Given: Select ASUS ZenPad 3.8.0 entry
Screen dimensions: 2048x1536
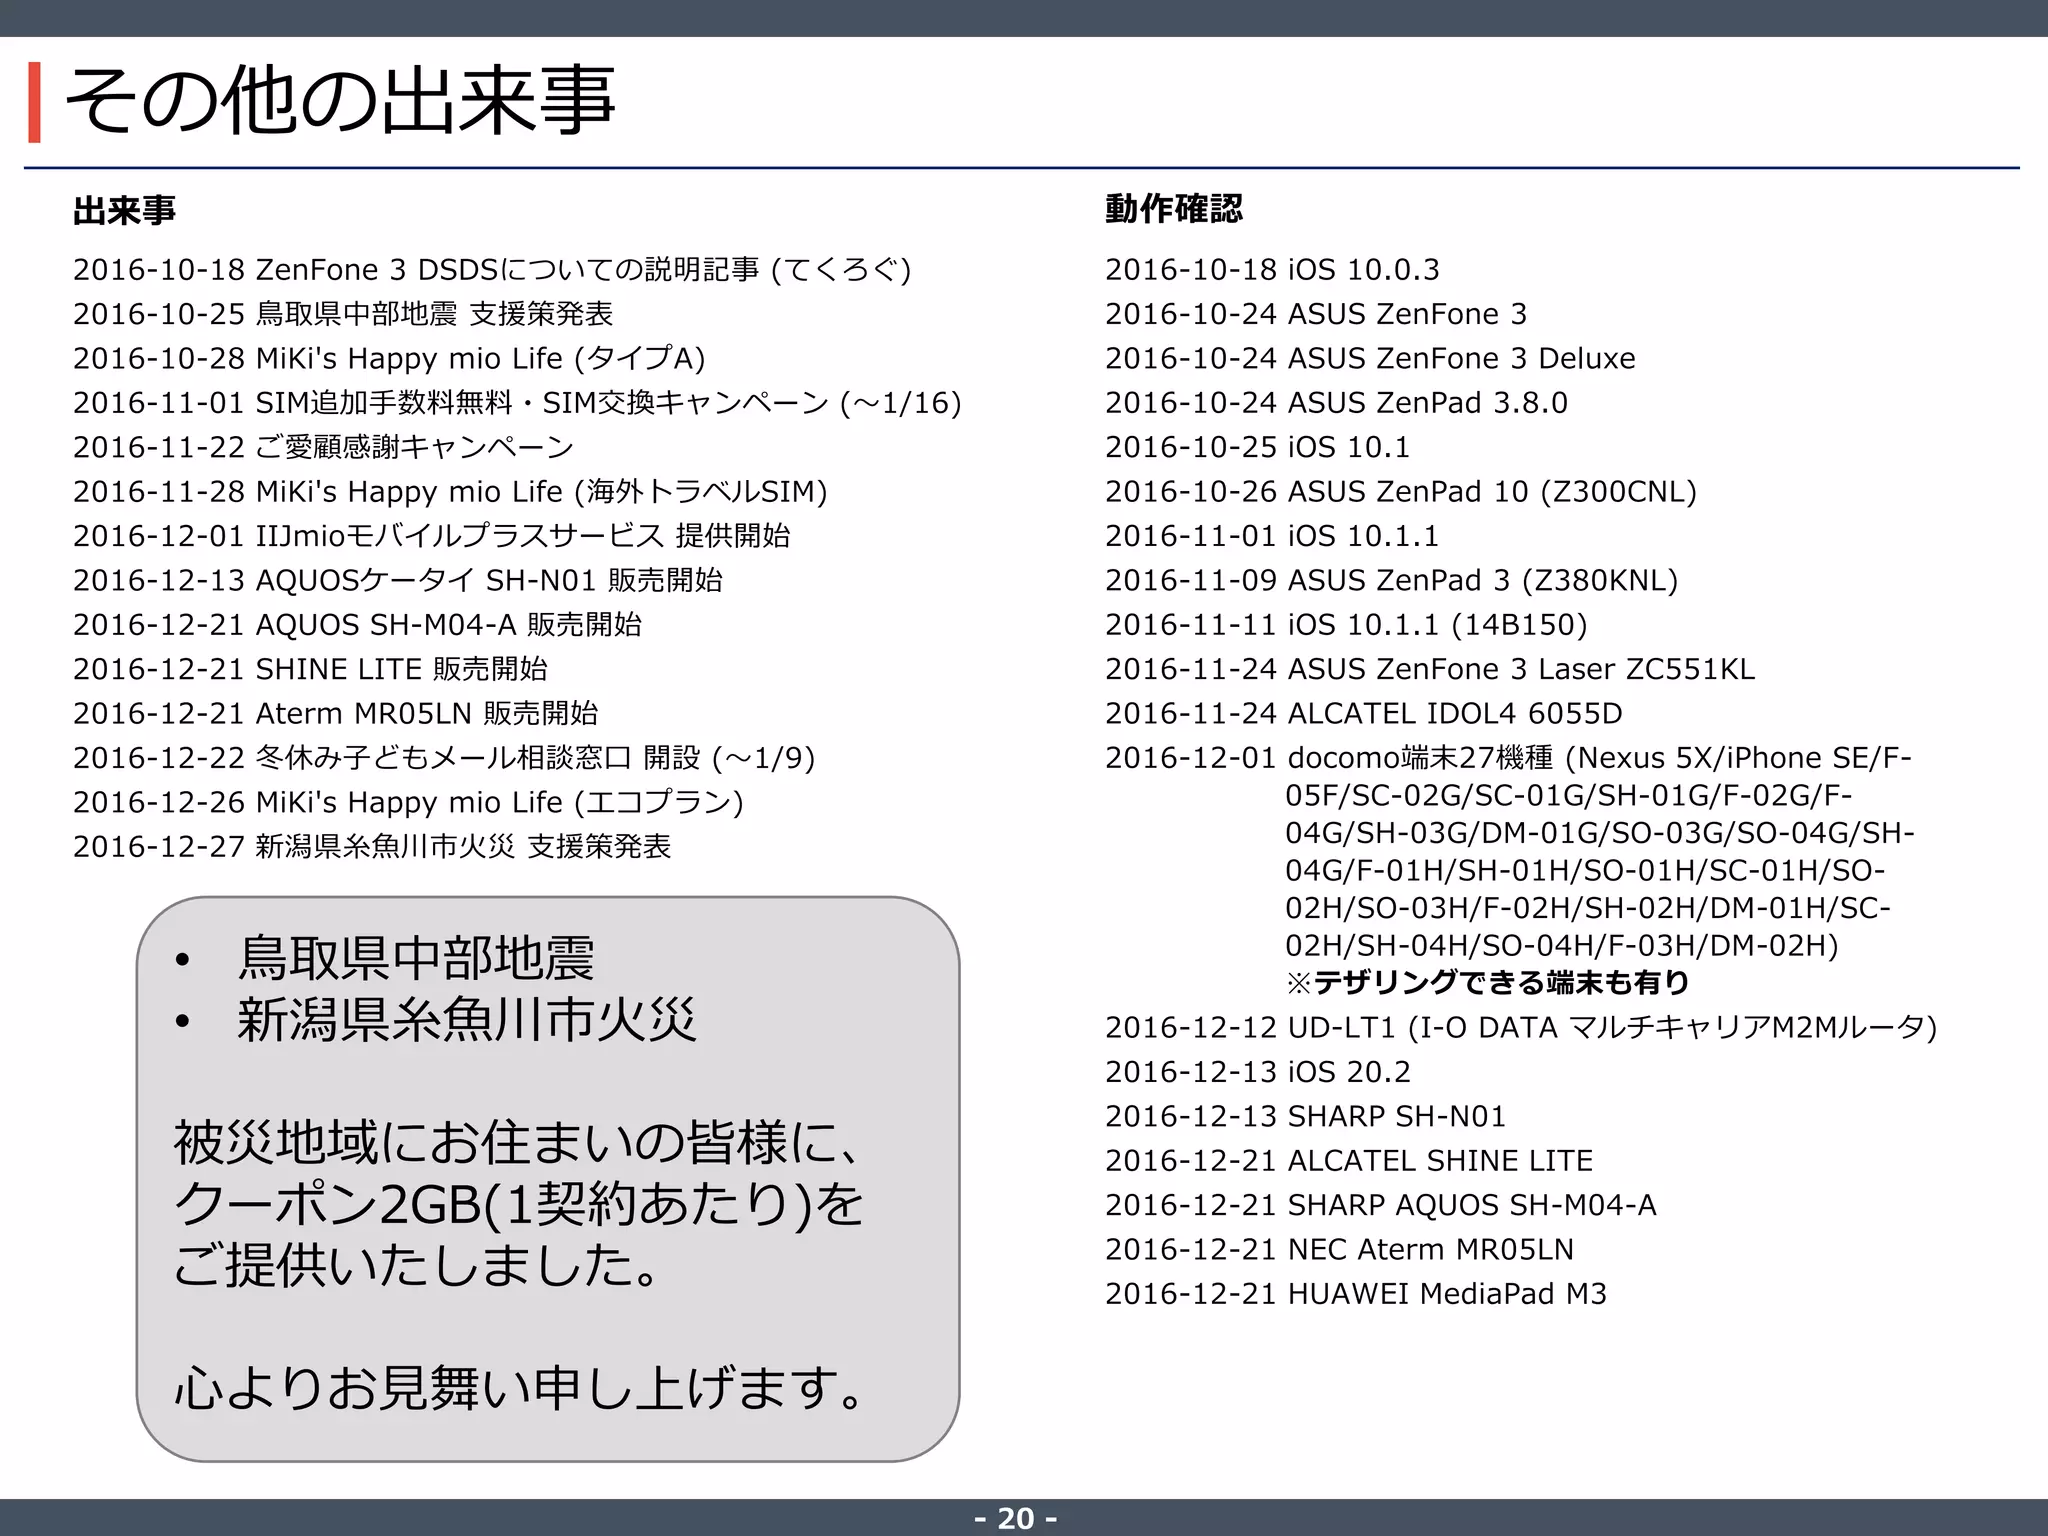Looking at the screenshot, I should point(1336,403).
